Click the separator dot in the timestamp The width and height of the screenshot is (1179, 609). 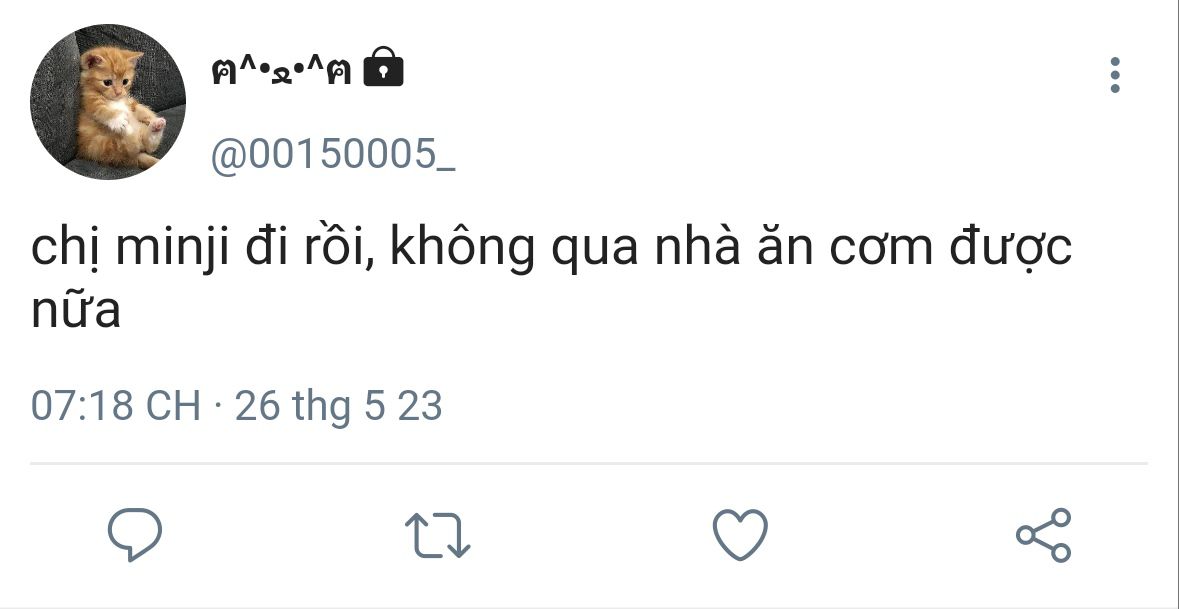click(218, 407)
